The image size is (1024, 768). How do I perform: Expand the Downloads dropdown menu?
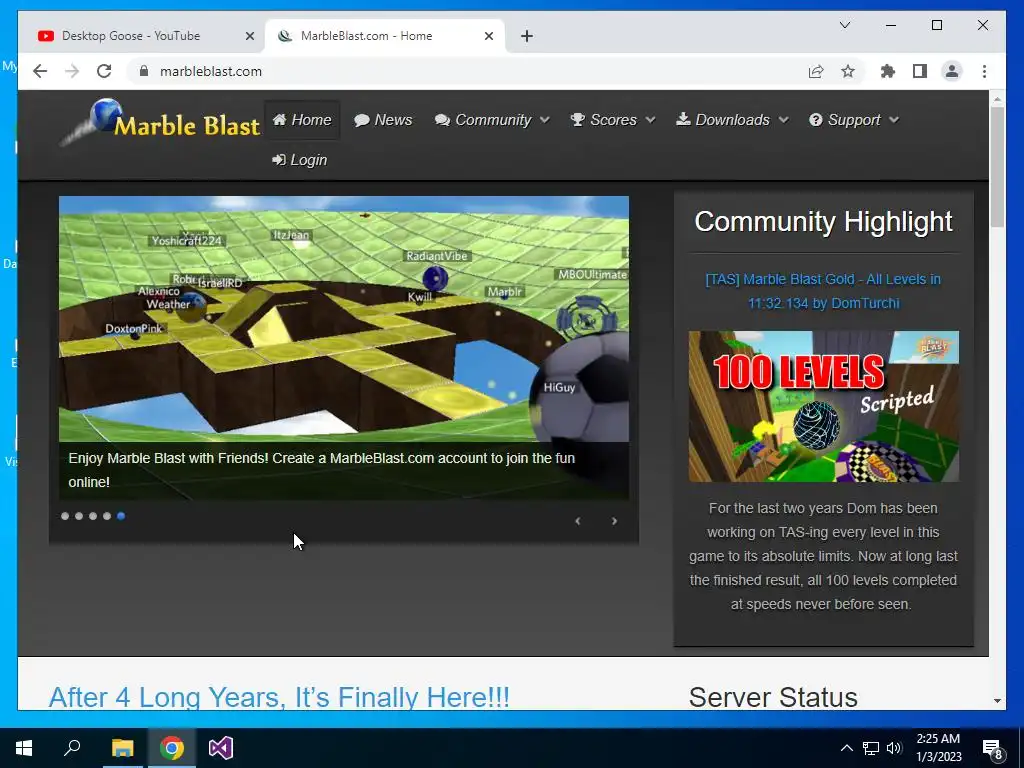732,120
